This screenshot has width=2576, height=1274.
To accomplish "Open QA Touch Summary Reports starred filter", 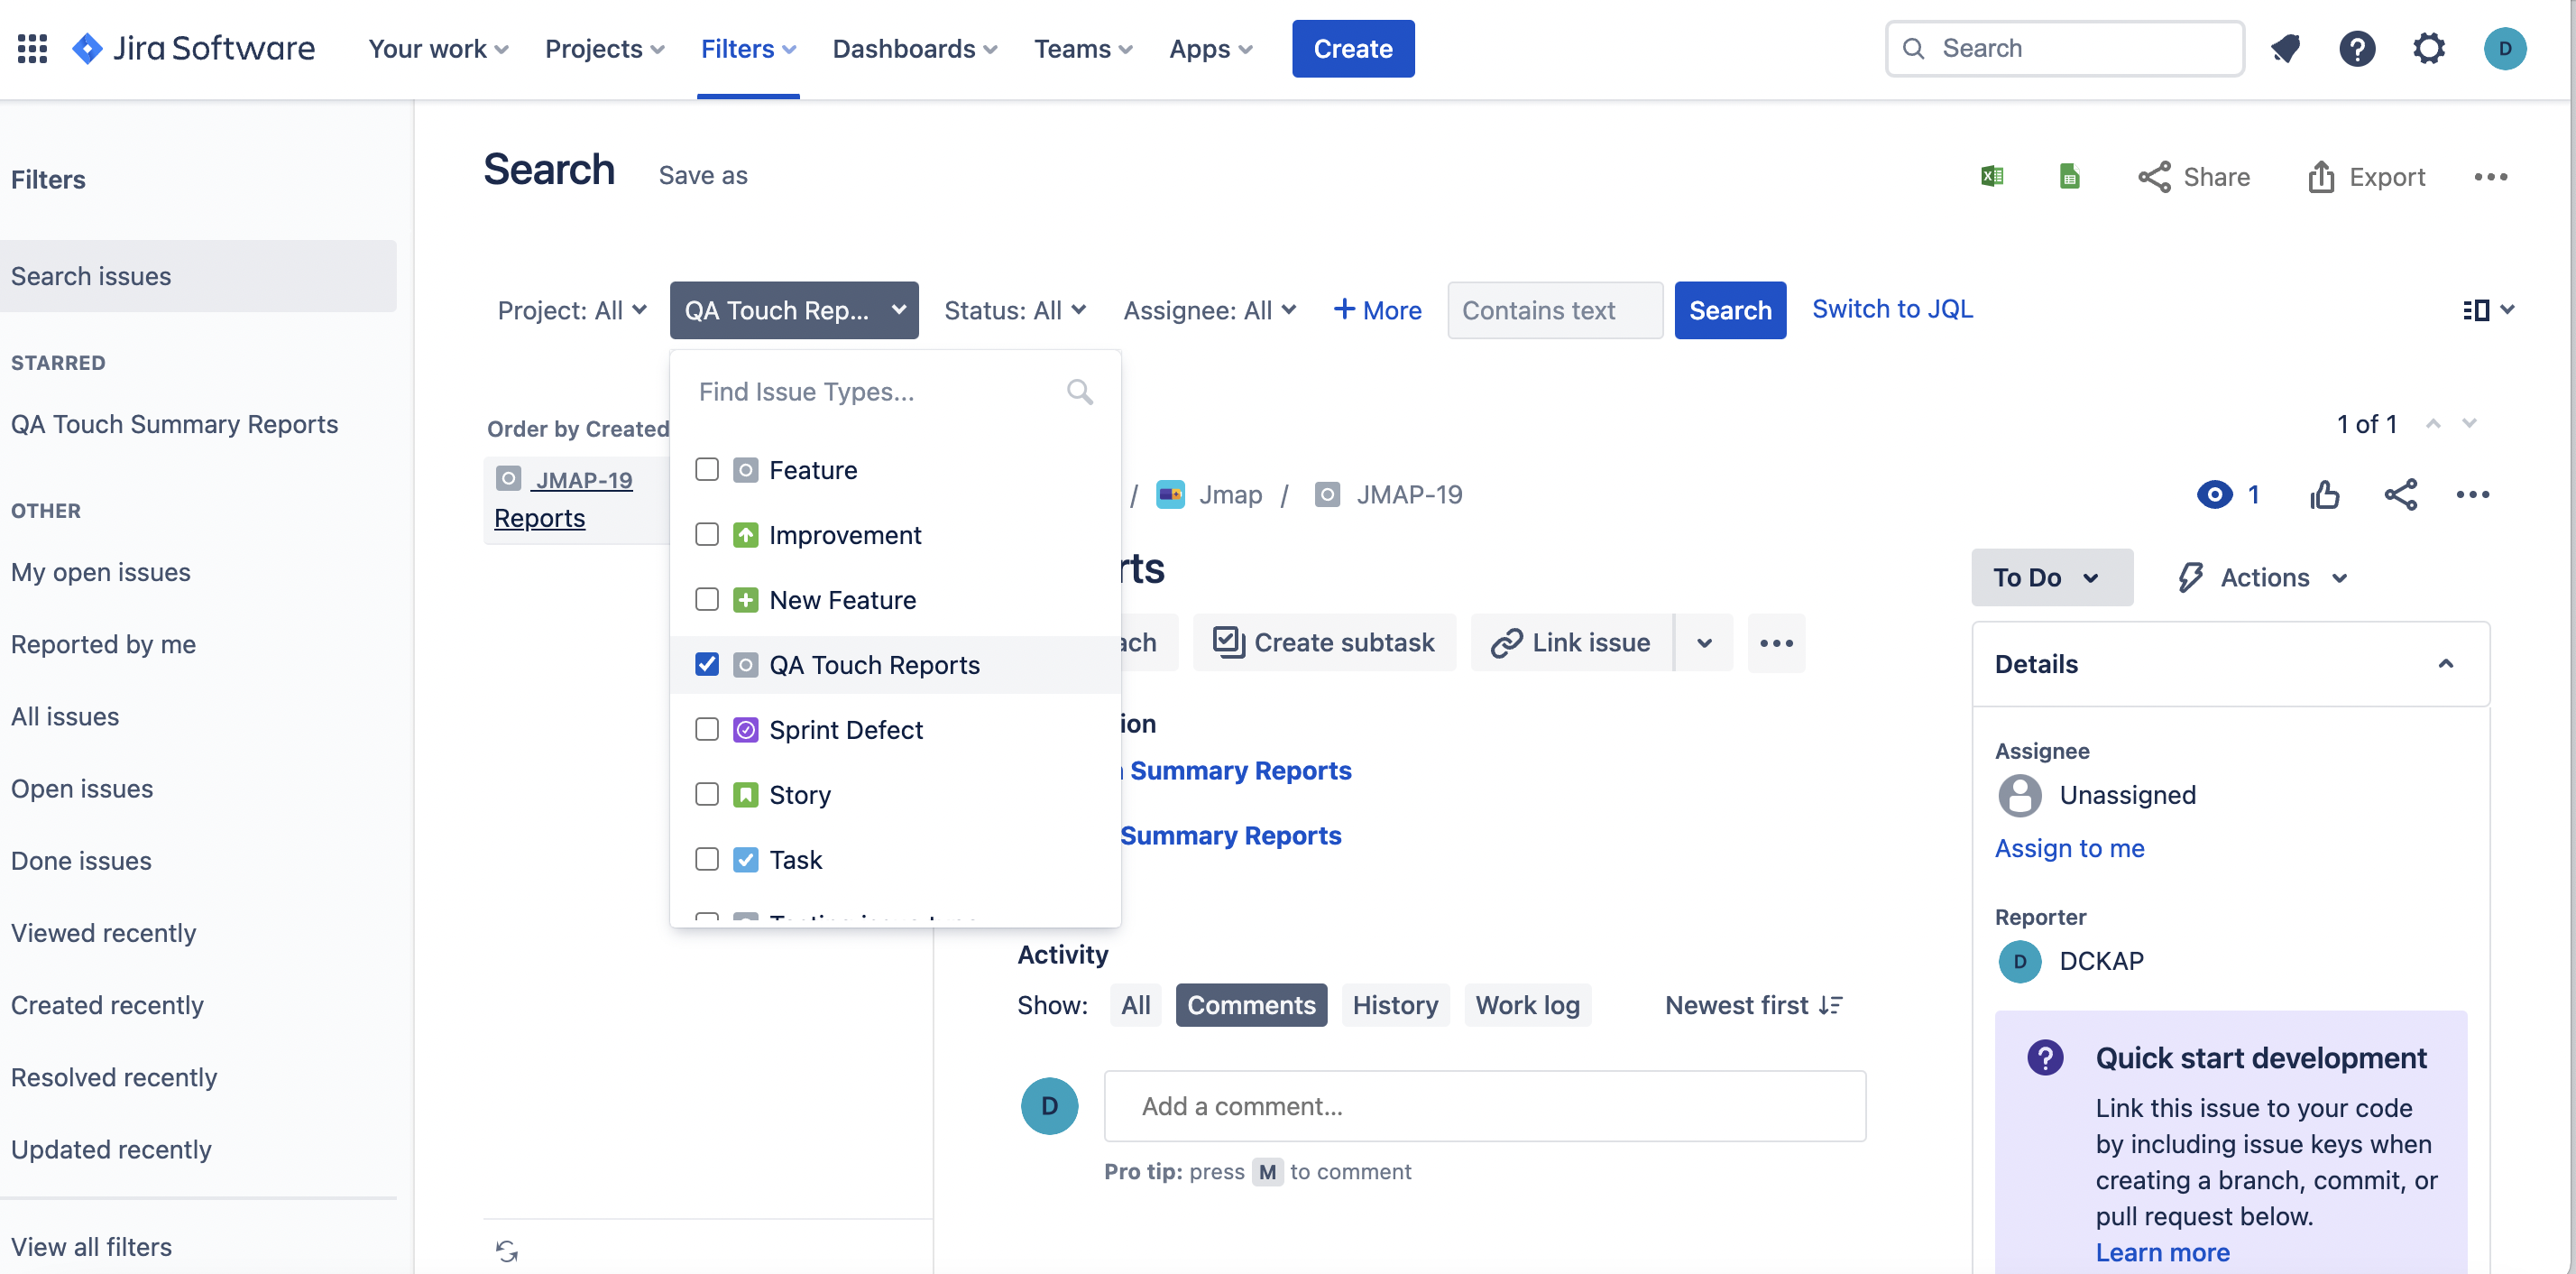I will tap(175, 424).
